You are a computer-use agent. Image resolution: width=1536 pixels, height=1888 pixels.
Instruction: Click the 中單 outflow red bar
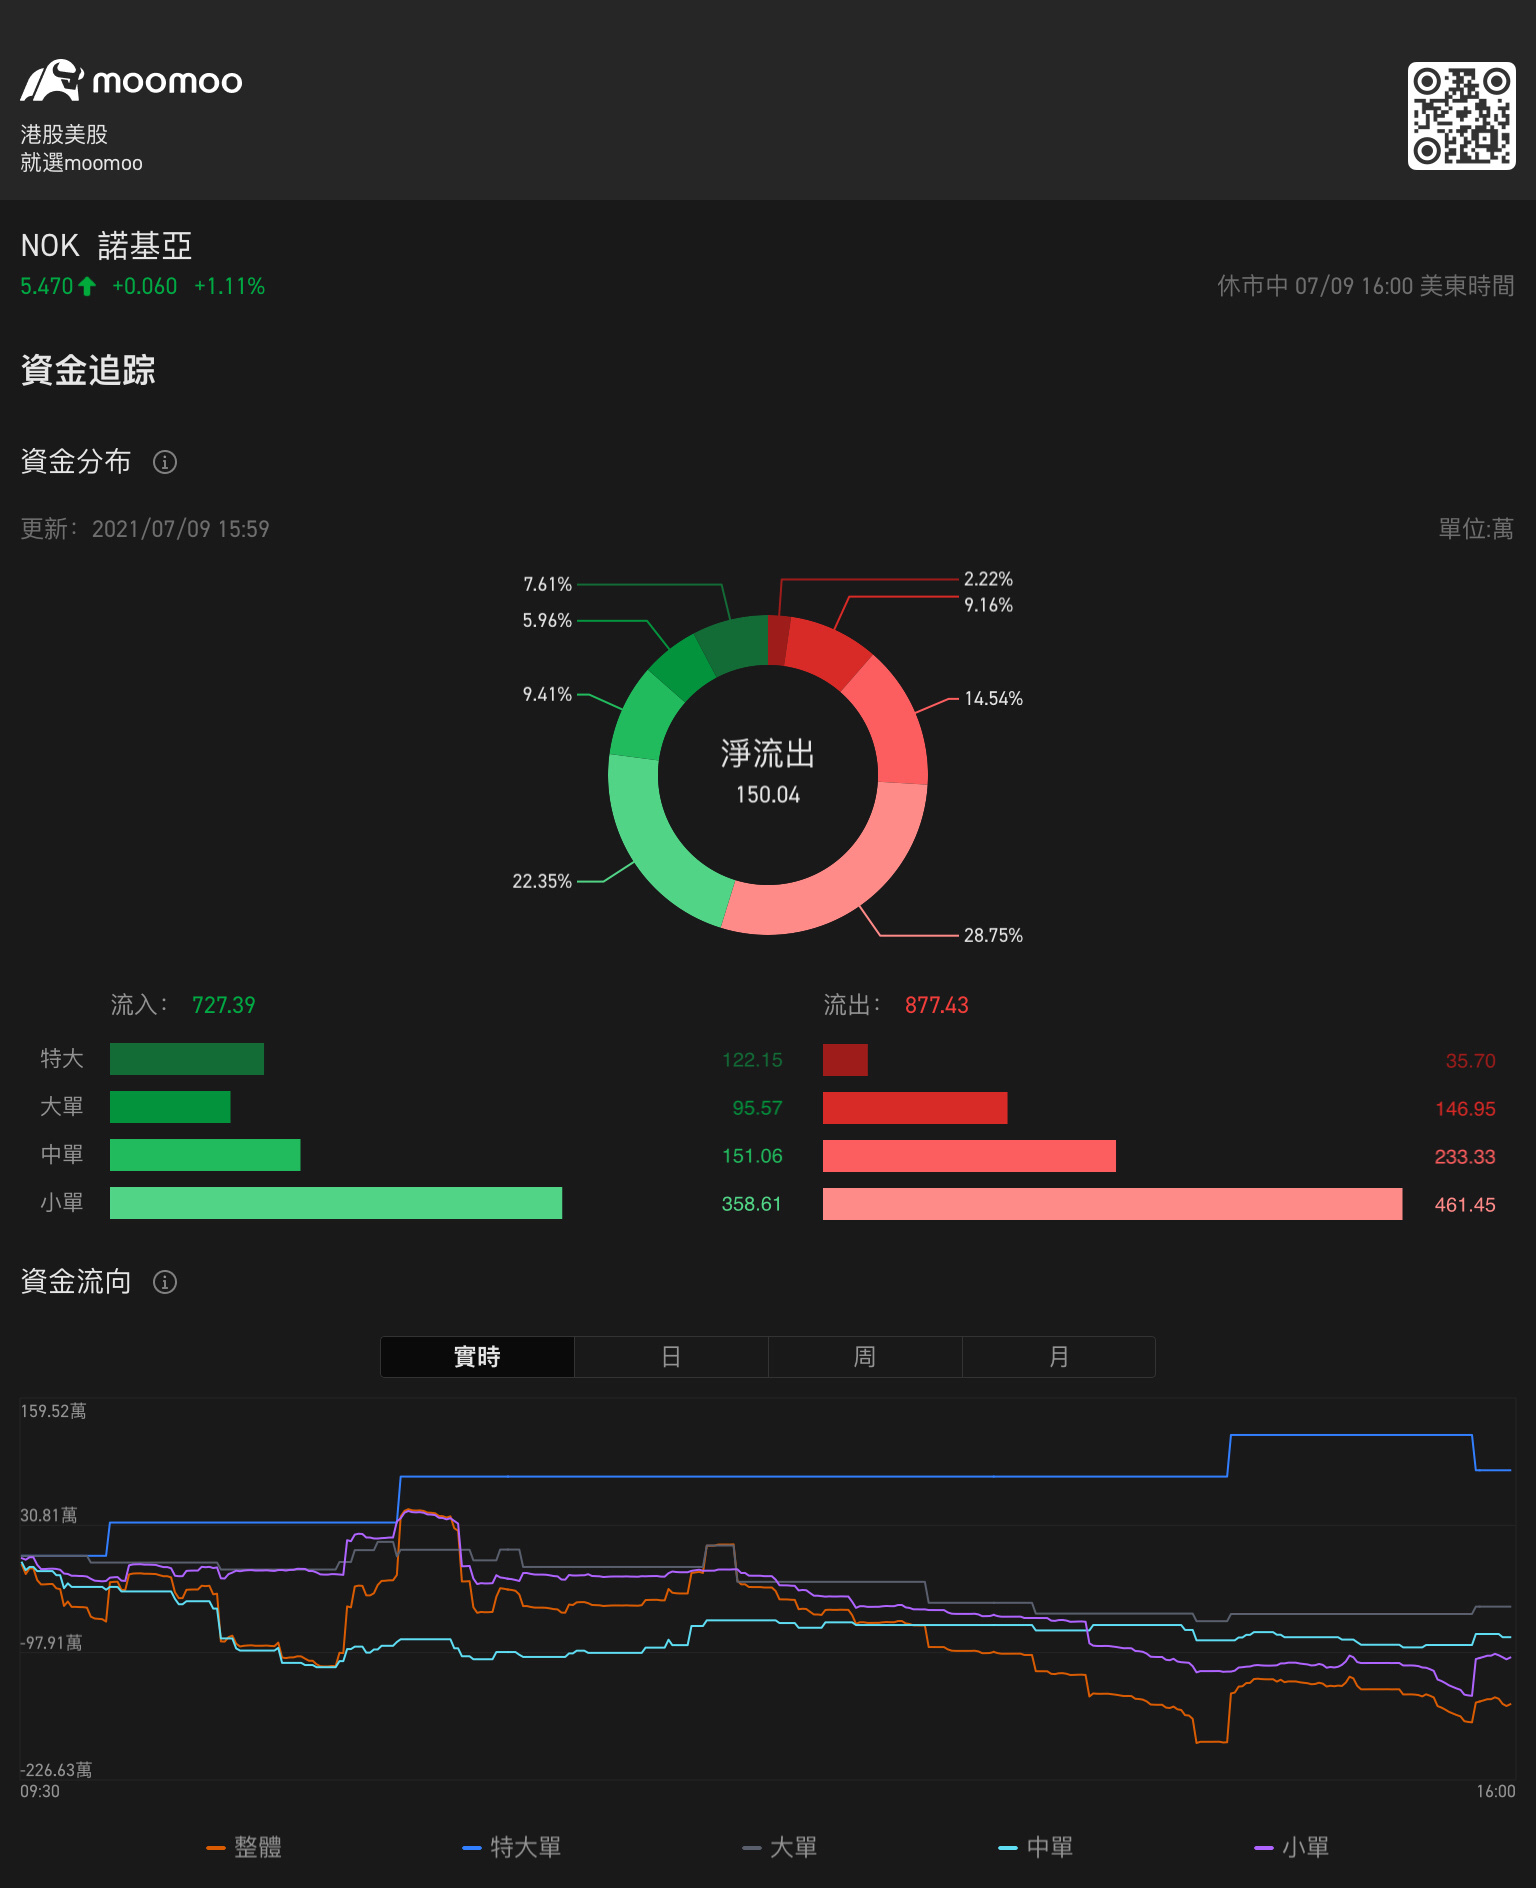[x=969, y=1156]
